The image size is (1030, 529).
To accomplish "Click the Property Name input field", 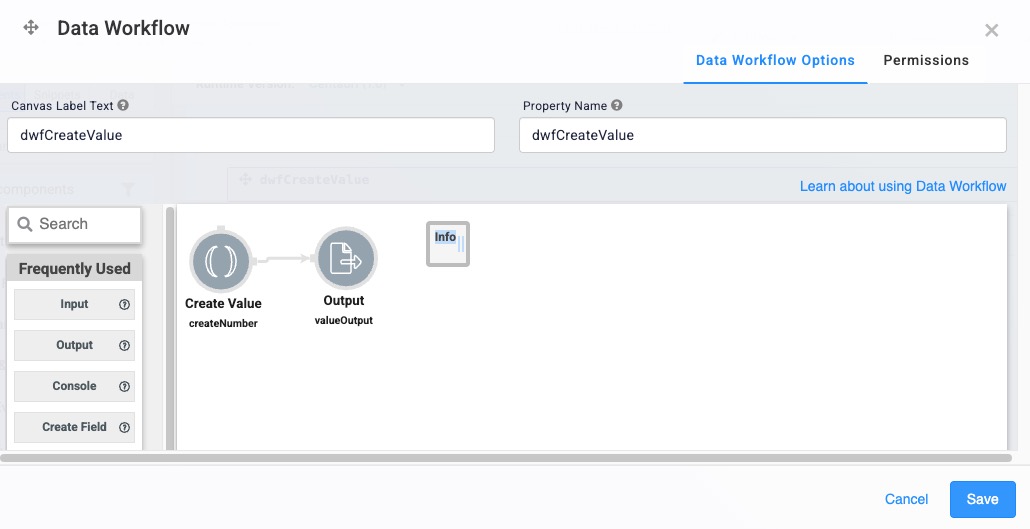I will click(x=763, y=135).
